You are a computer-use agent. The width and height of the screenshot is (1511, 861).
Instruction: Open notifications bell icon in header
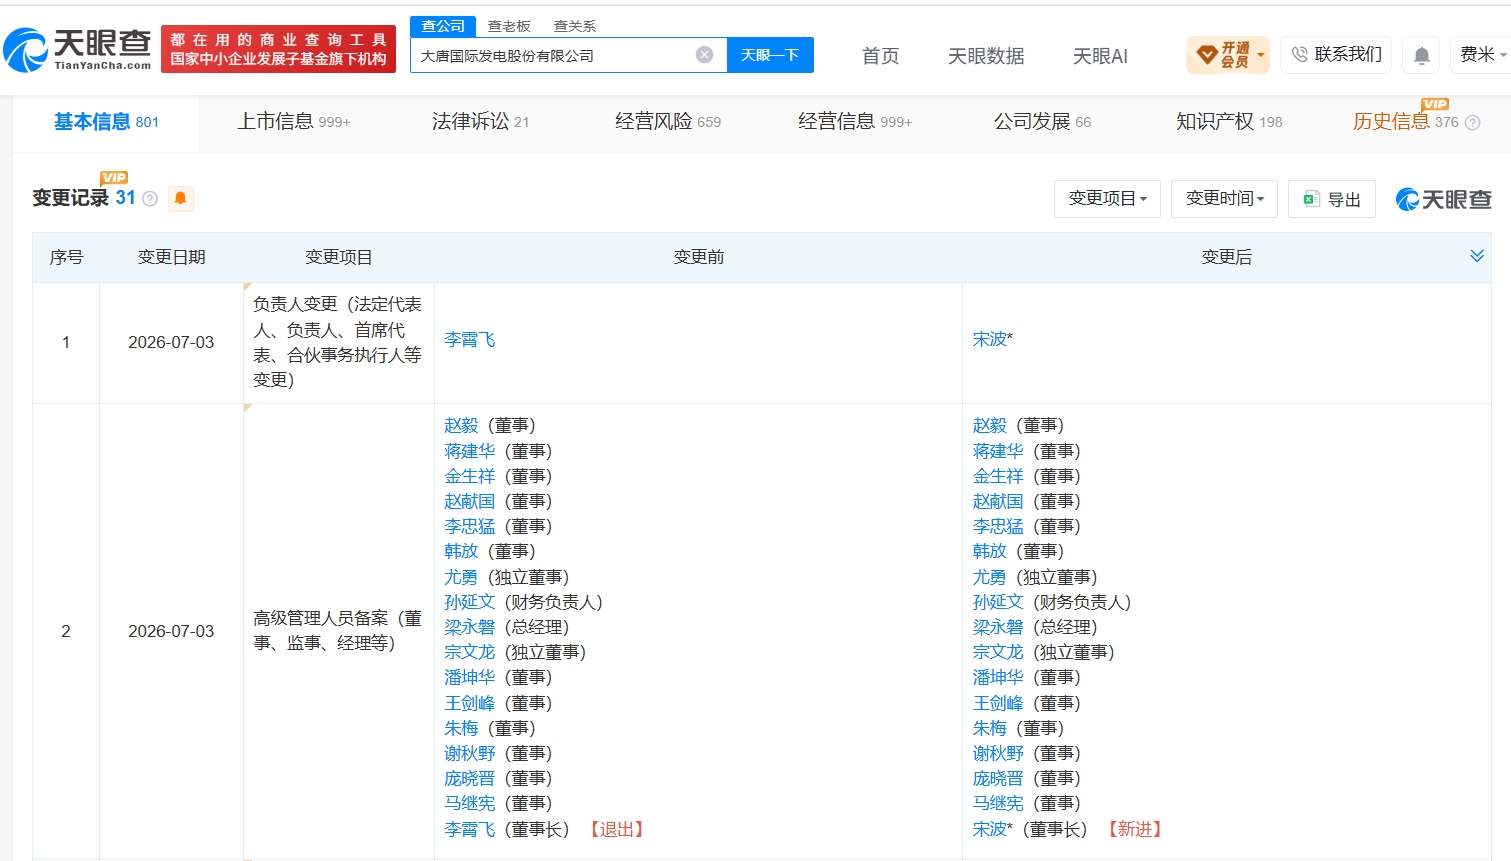click(x=1421, y=55)
